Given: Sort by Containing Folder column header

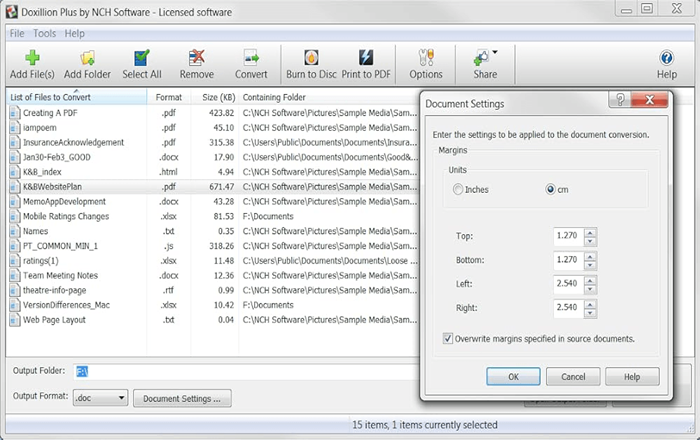Looking at the screenshot, I should (x=329, y=97).
